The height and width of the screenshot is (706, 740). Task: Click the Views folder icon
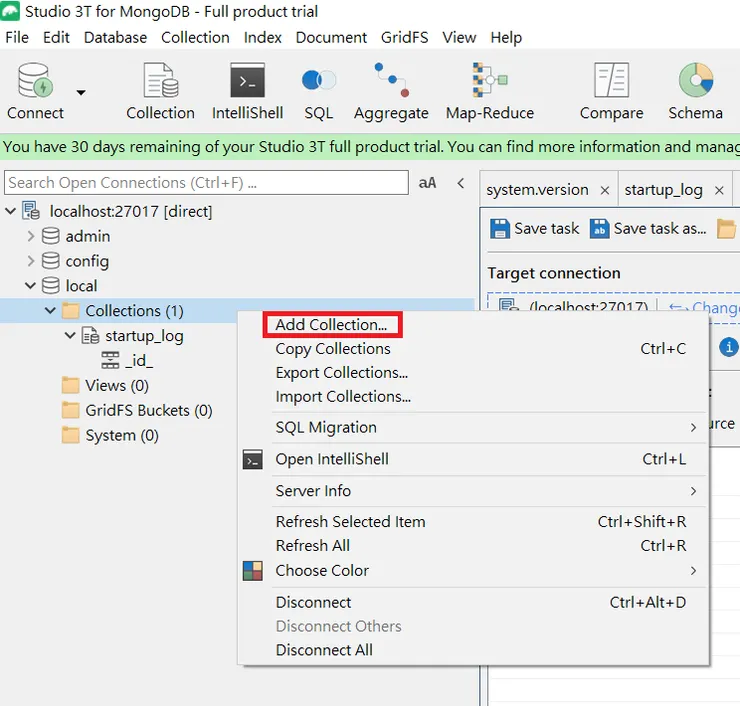[x=71, y=386]
